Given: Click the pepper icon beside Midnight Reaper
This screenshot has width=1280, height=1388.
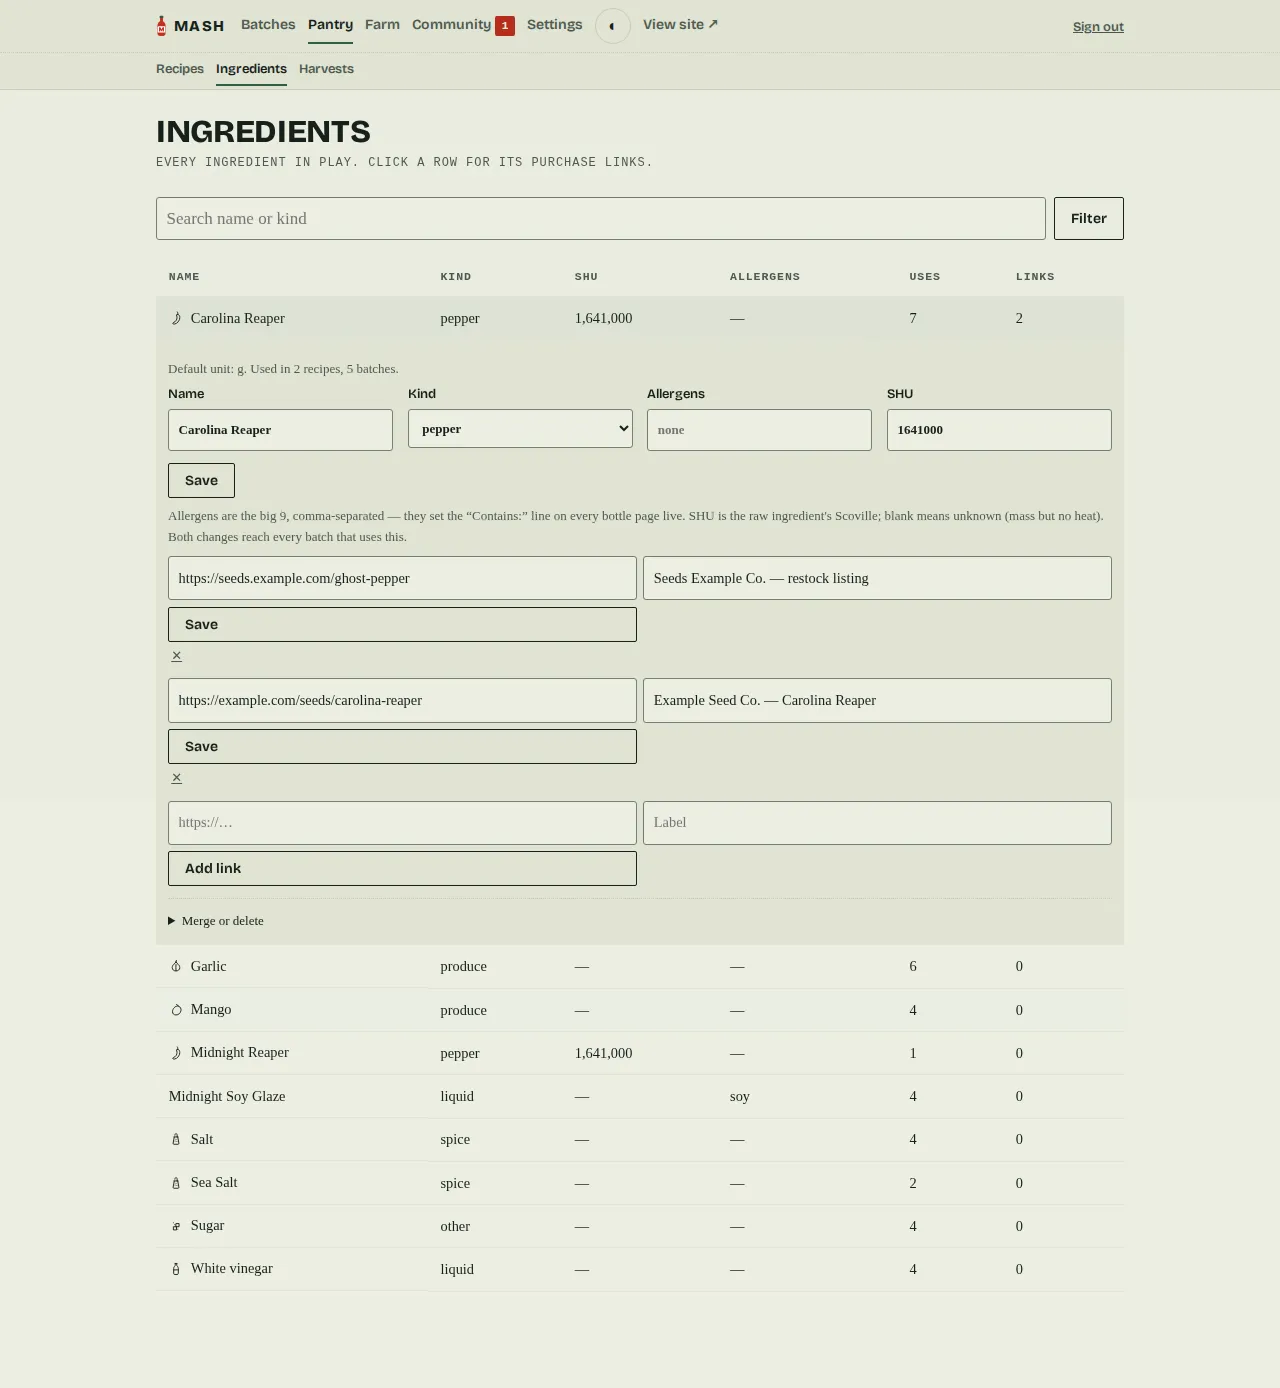Looking at the screenshot, I should (x=176, y=1053).
